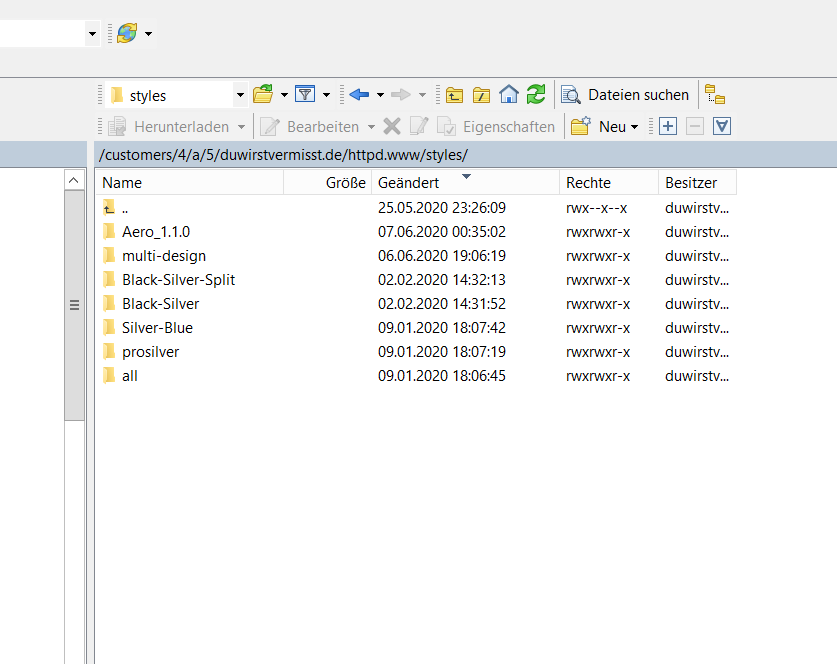Sort by the 'Rechte' column header
The width and height of the screenshot is (837, 664).
pyautogui.click(x=609, y=183)
